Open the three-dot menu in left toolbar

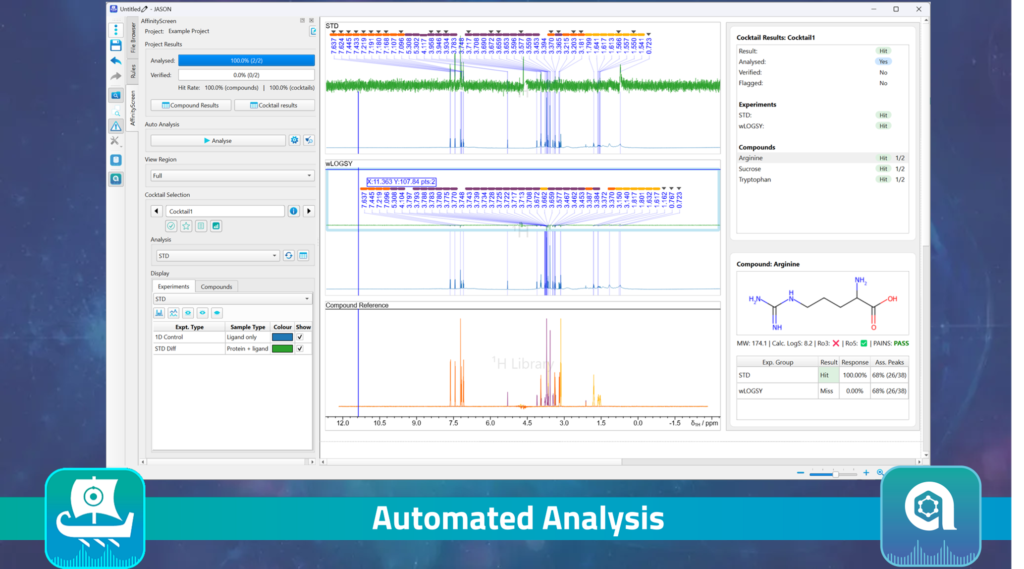click(x=116, y=30)
